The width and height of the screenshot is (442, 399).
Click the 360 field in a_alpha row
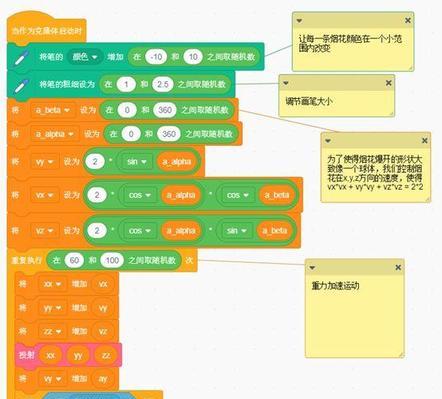coord(169,134)
